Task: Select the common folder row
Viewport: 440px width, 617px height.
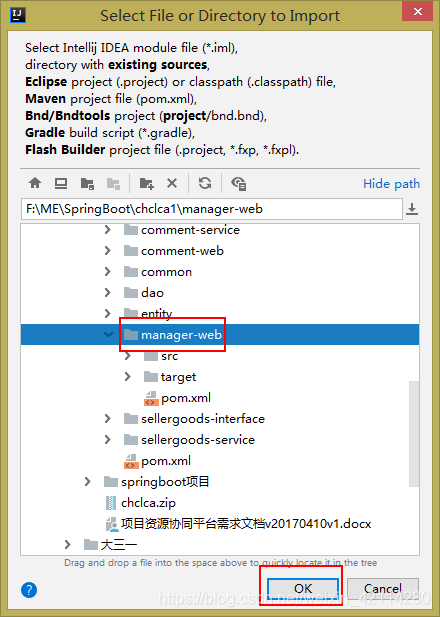Action: 220,272
